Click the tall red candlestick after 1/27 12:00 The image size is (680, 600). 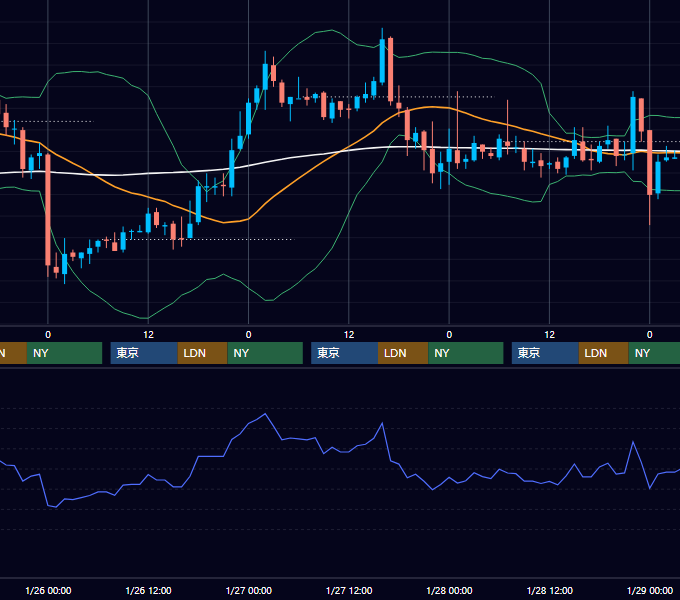[391, 71]
